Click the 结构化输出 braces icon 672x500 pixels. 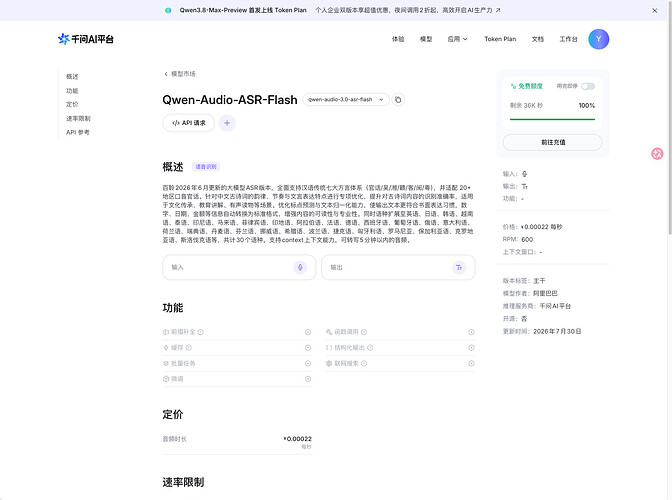[329, 347]
